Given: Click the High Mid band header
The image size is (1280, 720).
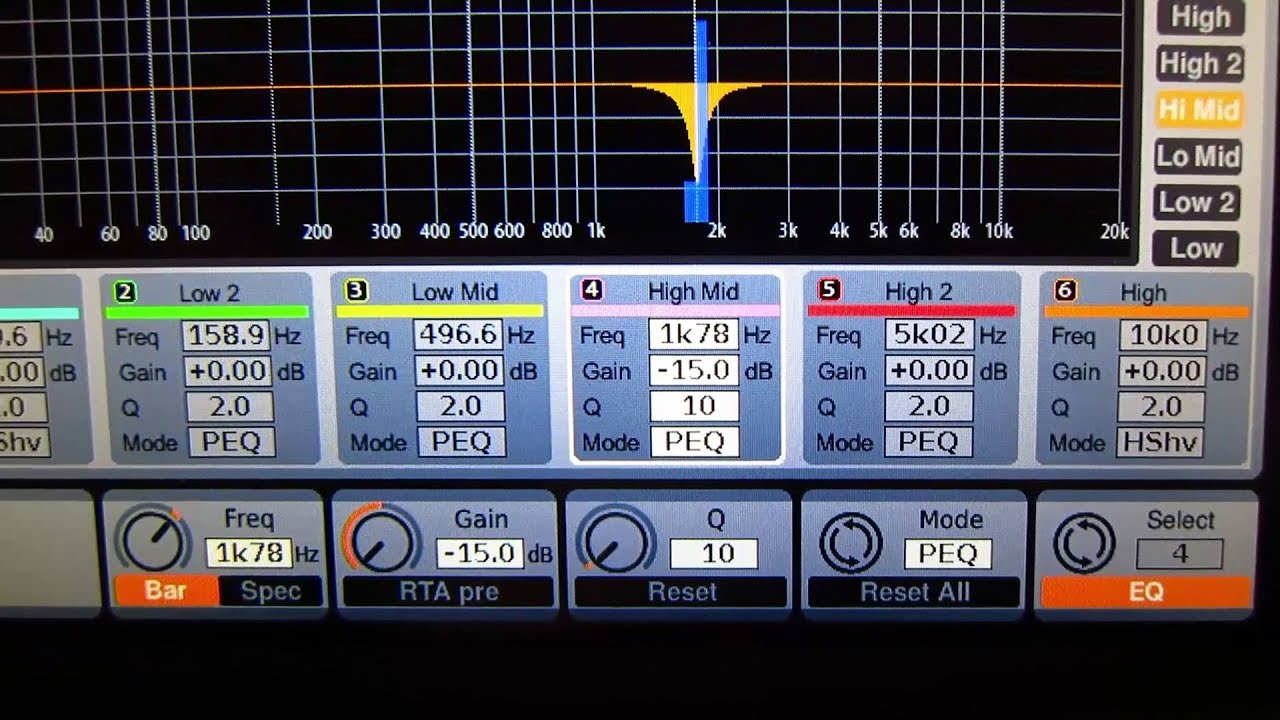Looking at the screenshot, I should (x=693, y=291).
